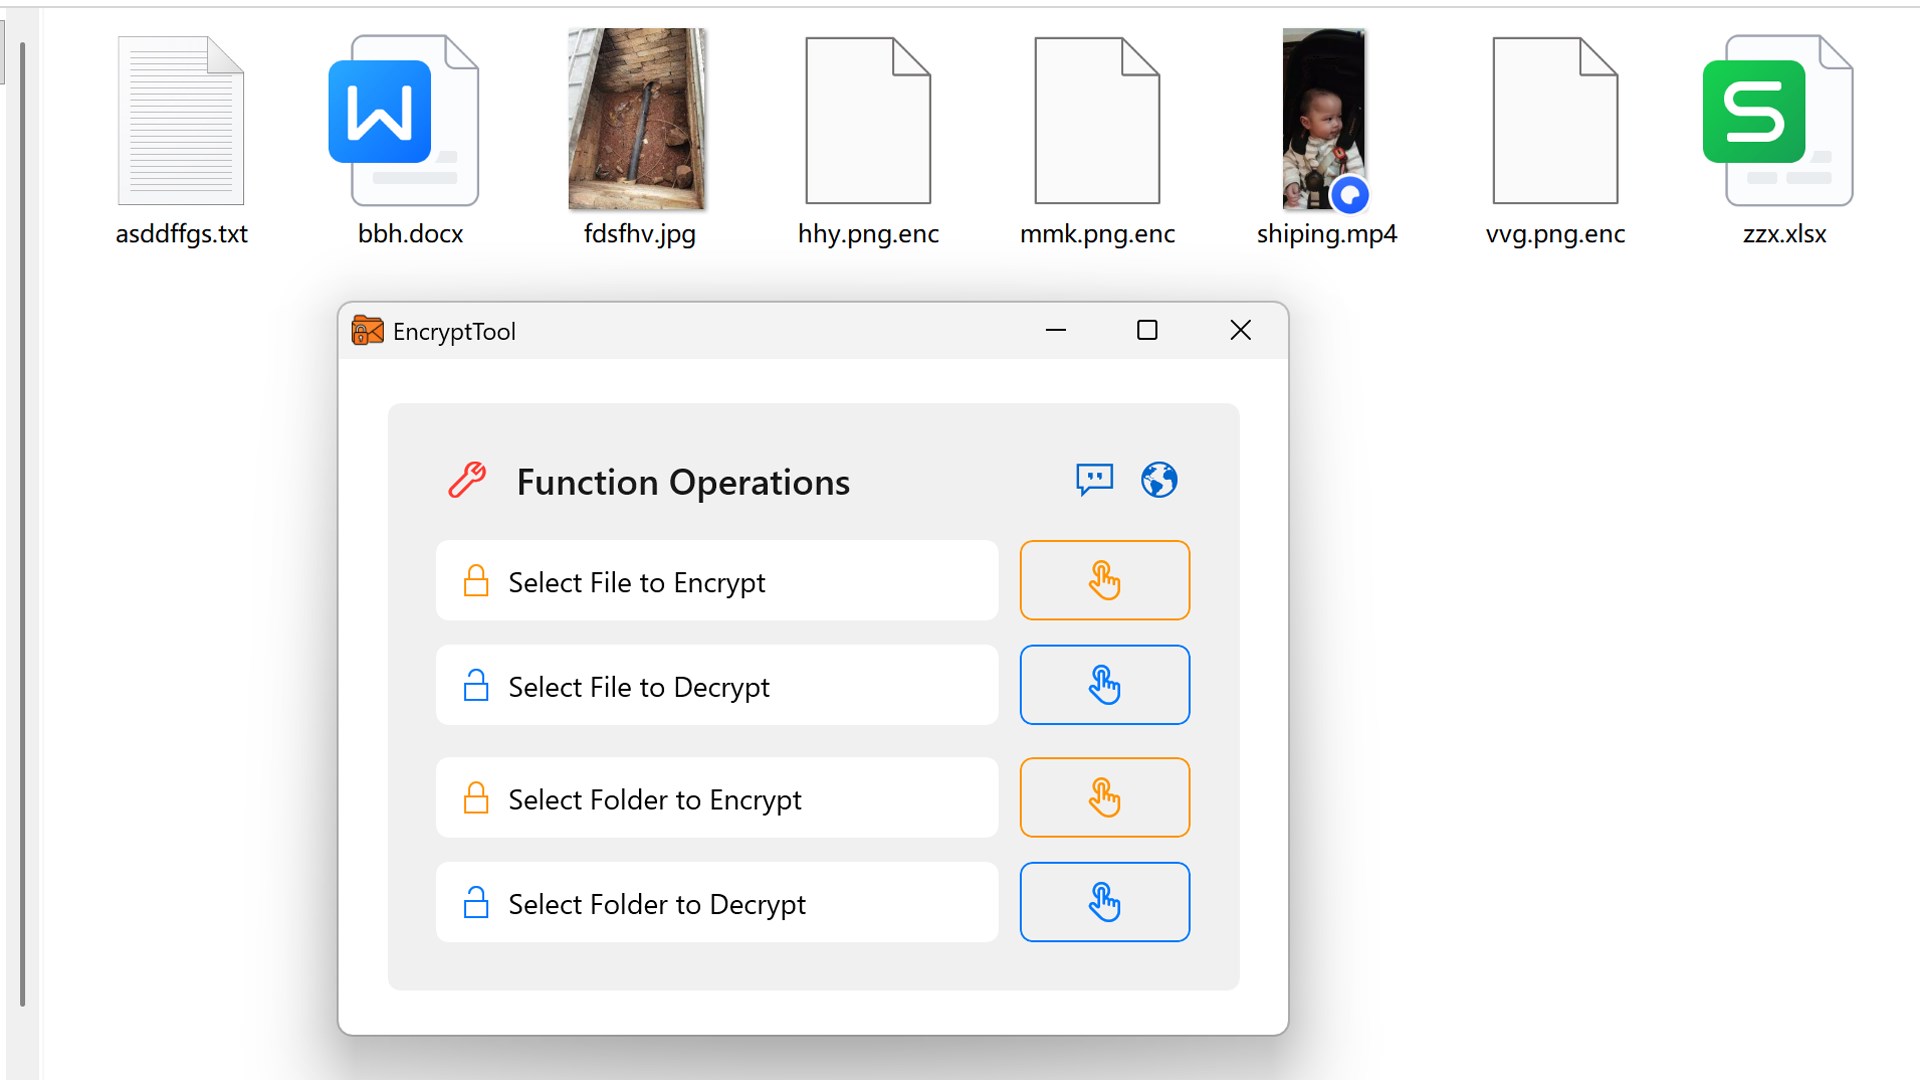Image resolution: width=1920 pixels, height=1080 pixels.
Task: Select the asddffgs.txt file
Action: point(181,122)
